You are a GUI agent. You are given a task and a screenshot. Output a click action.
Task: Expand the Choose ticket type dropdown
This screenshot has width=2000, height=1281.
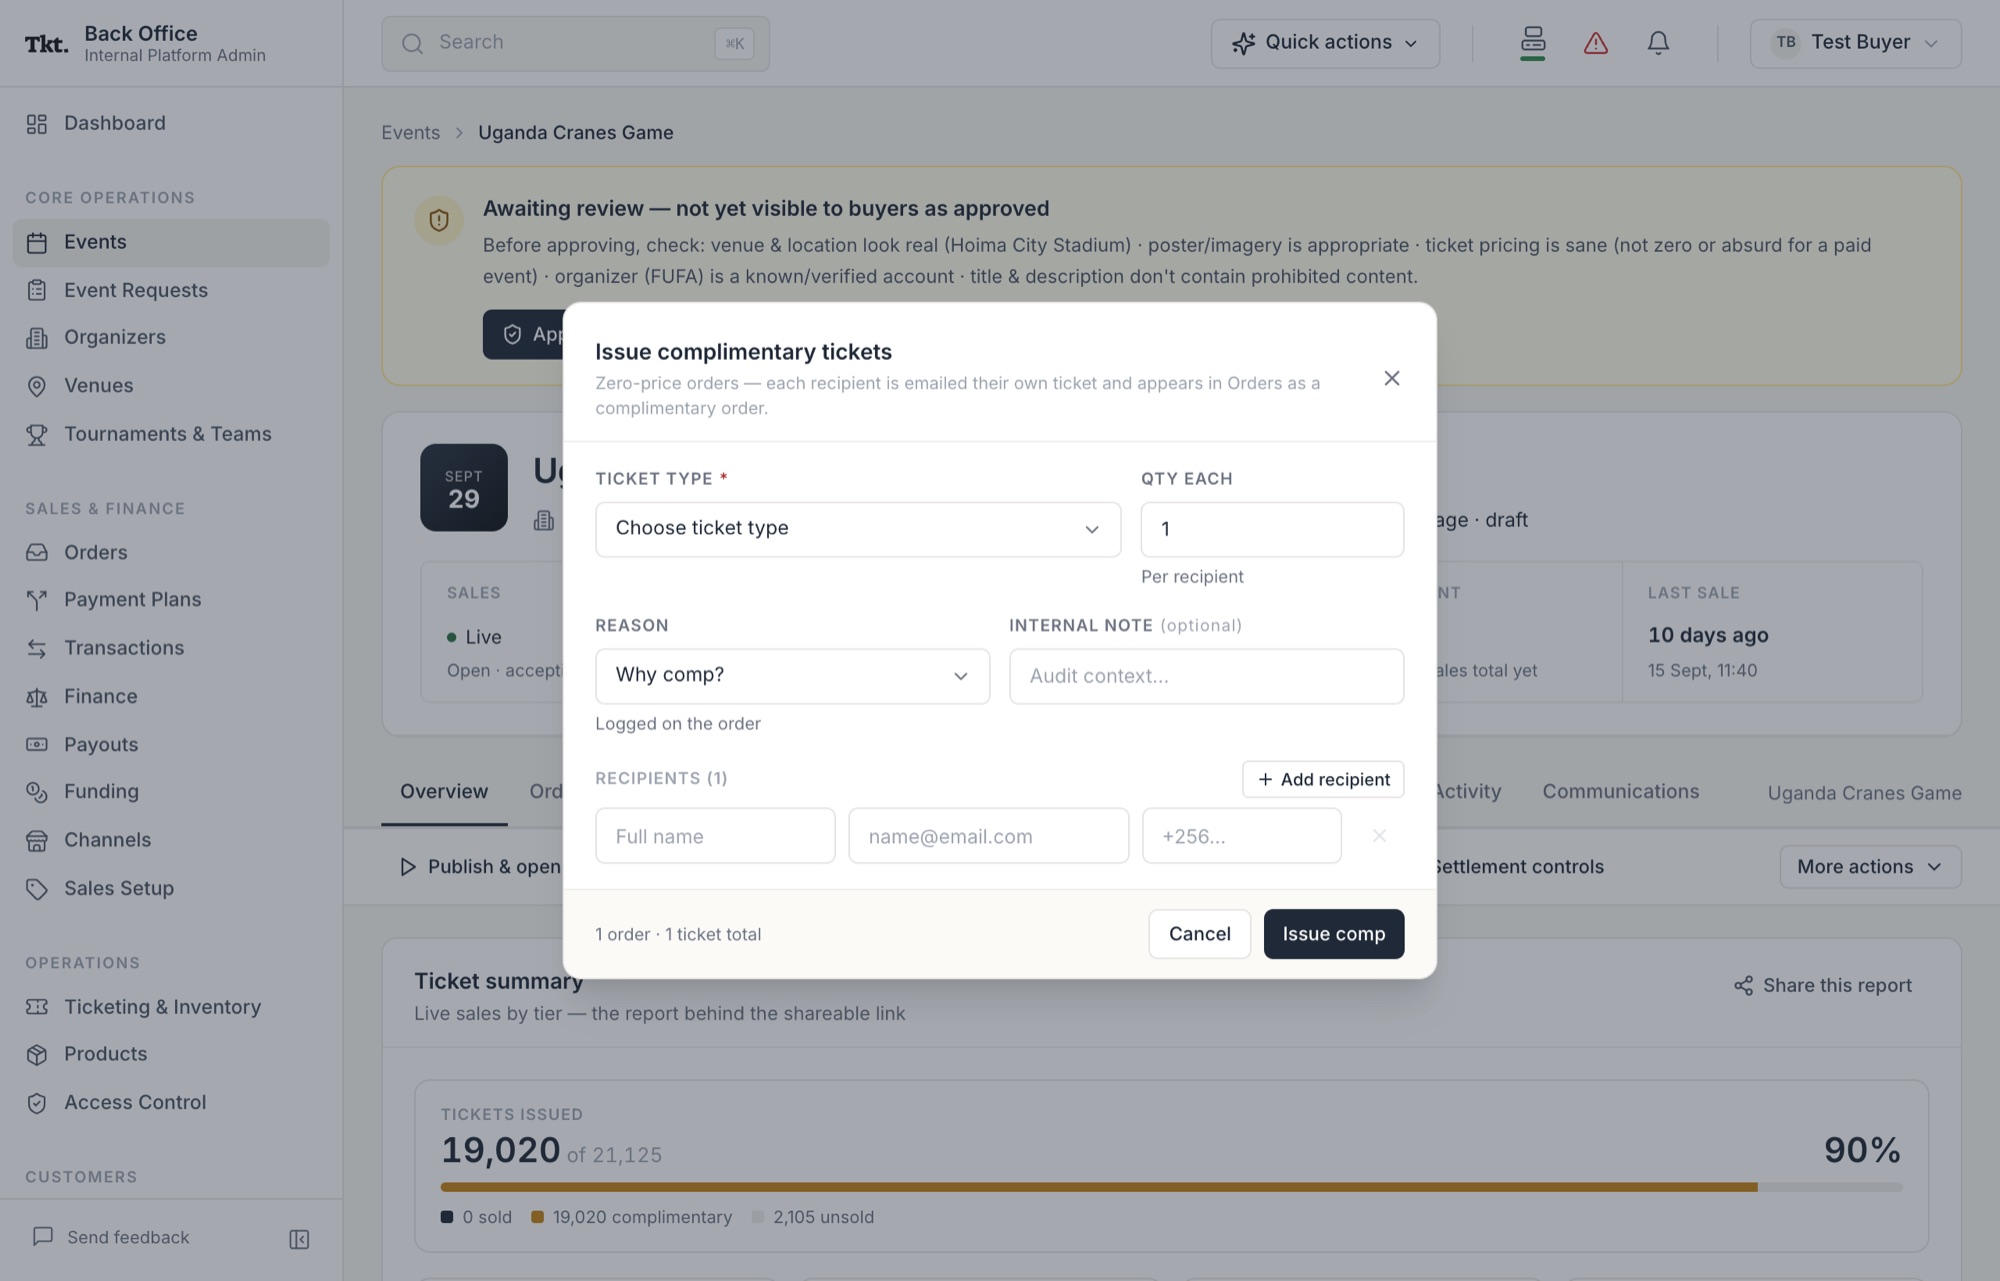857,529
